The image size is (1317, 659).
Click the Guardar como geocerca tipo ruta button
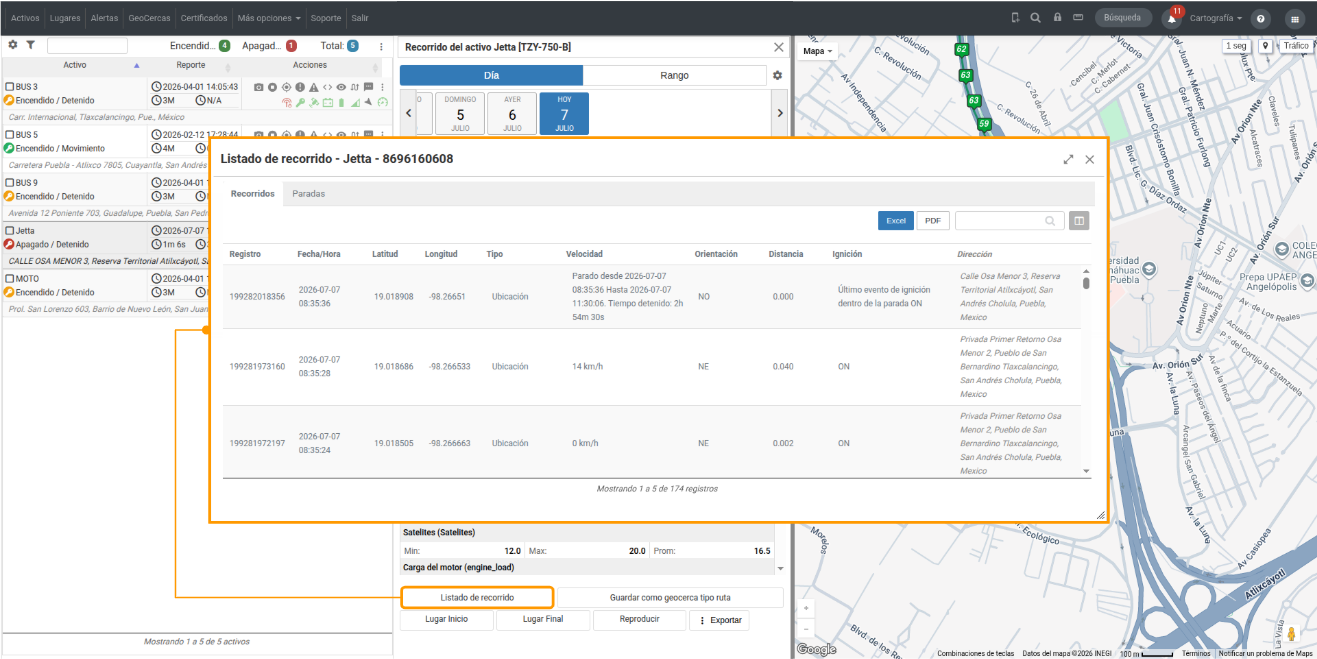coord(670,597)
